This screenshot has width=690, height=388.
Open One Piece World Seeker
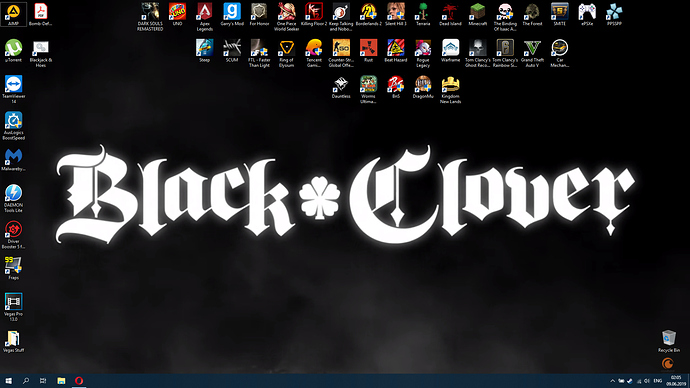[x=286, y=17]
